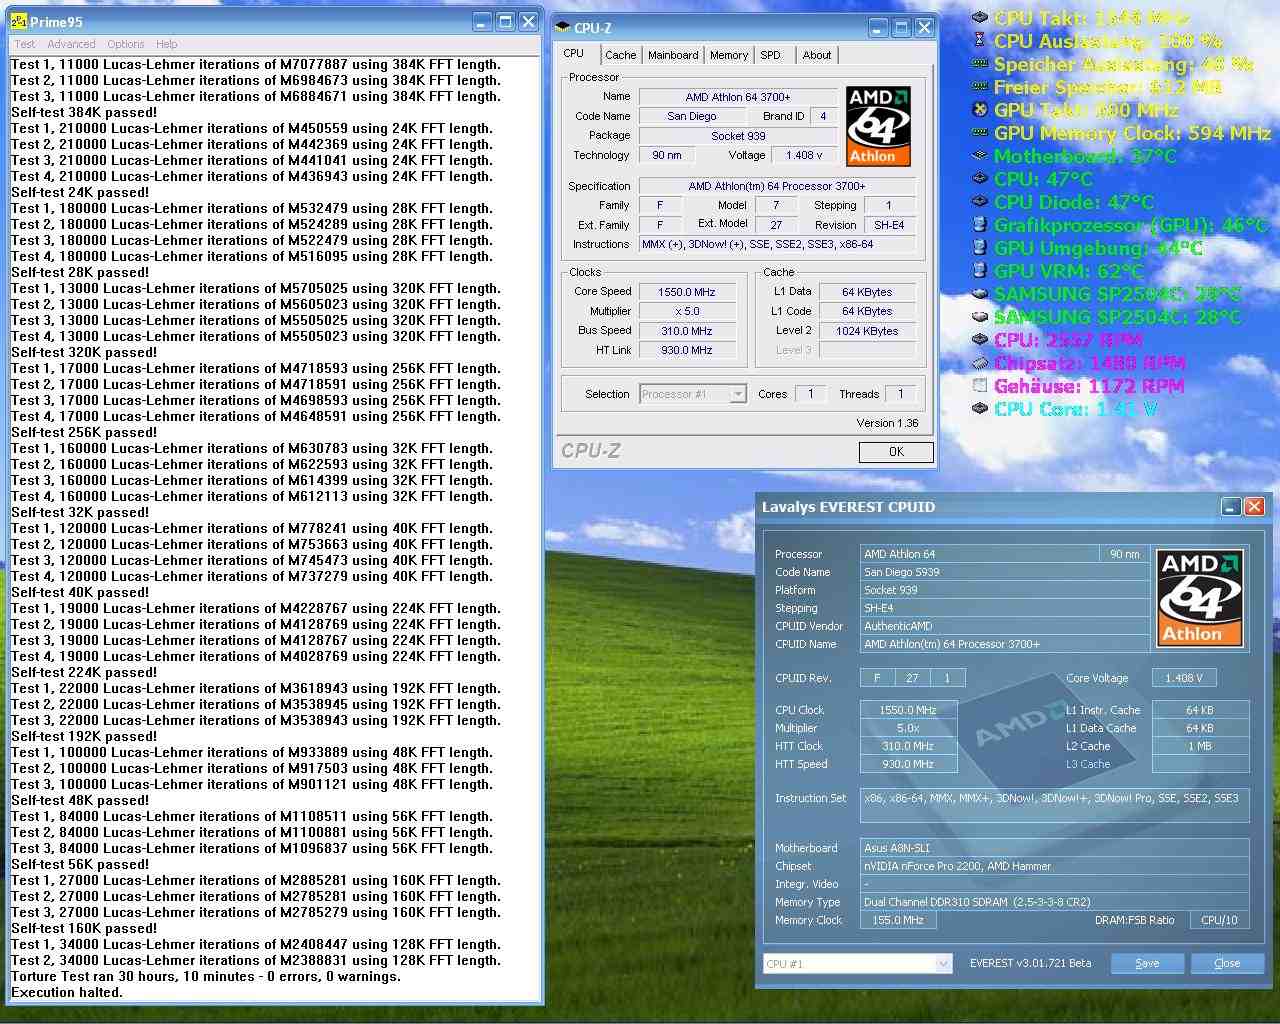The width and height of the screenshot is (1280, 1024).
Task: Click the icon beside GPU Memory Clock
Action: [x=980, y=133]
